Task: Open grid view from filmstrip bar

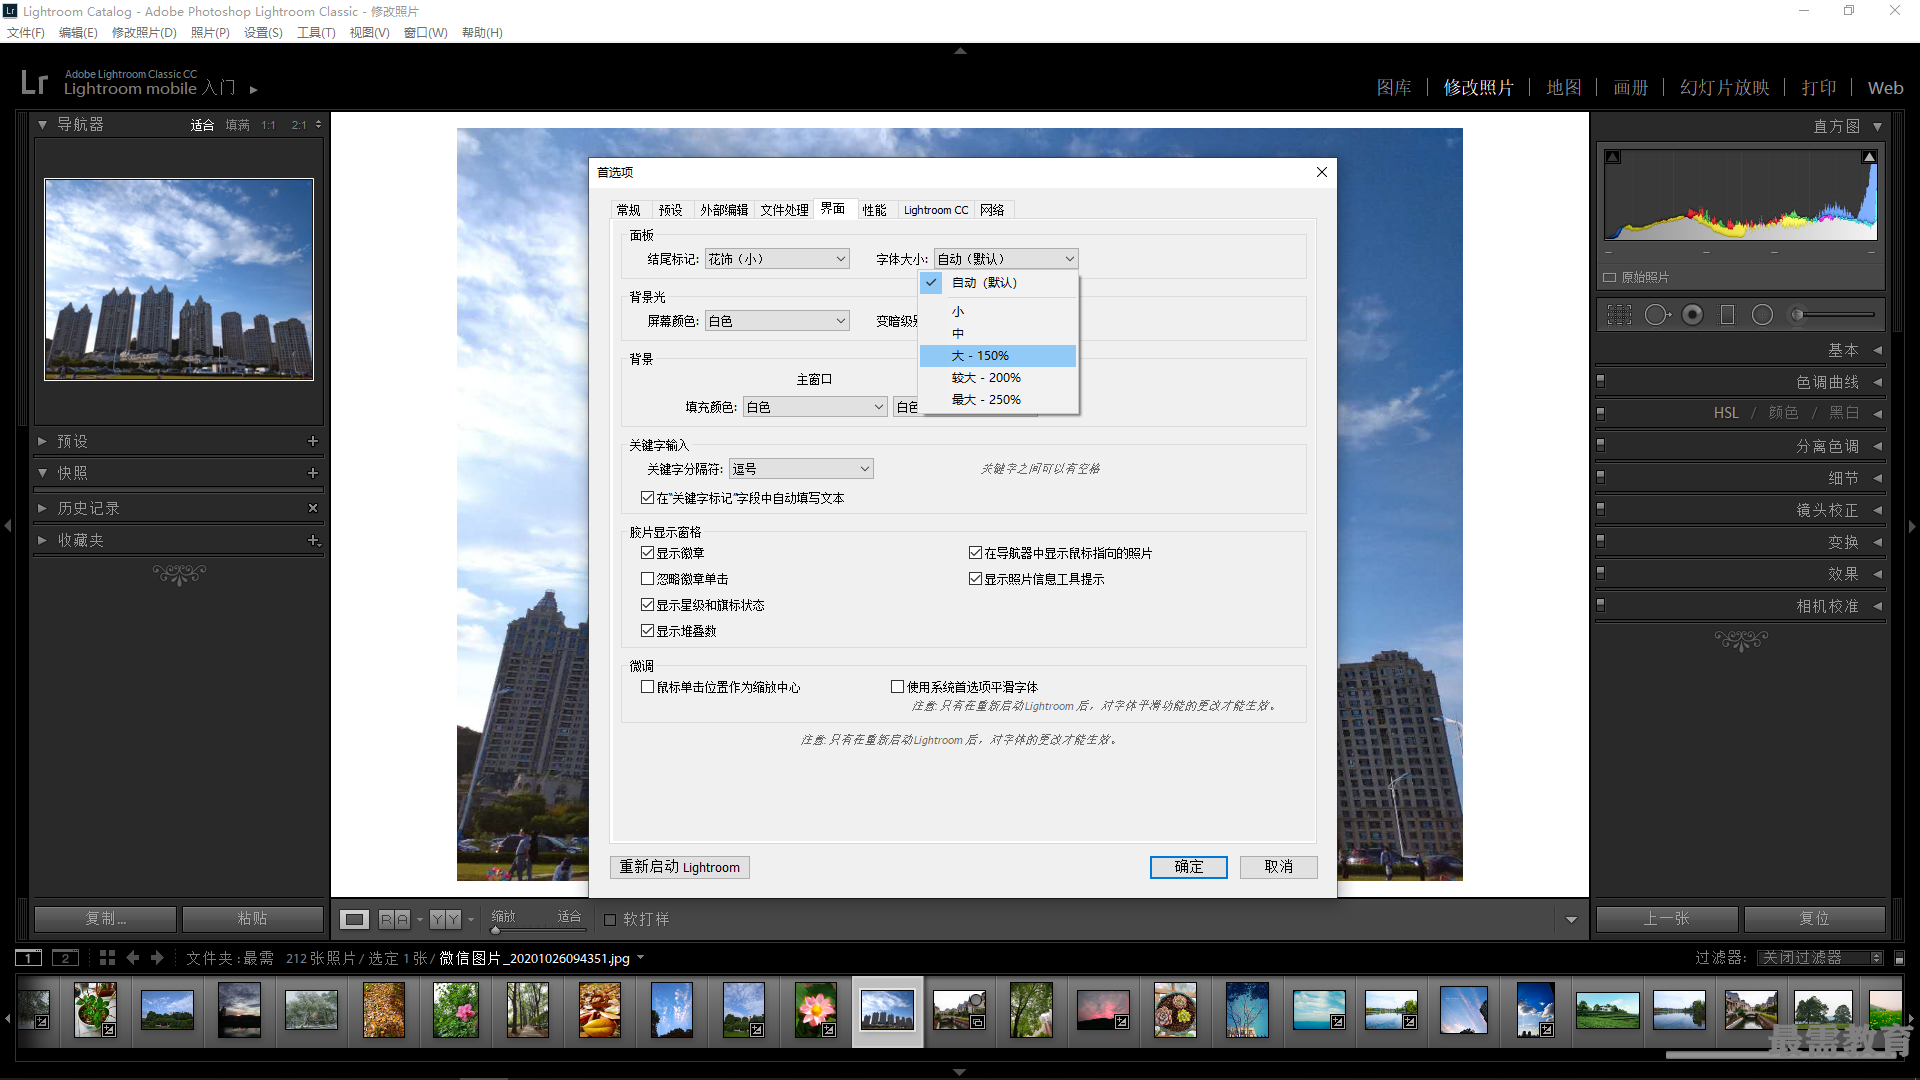Action: (x=107, y=958)
